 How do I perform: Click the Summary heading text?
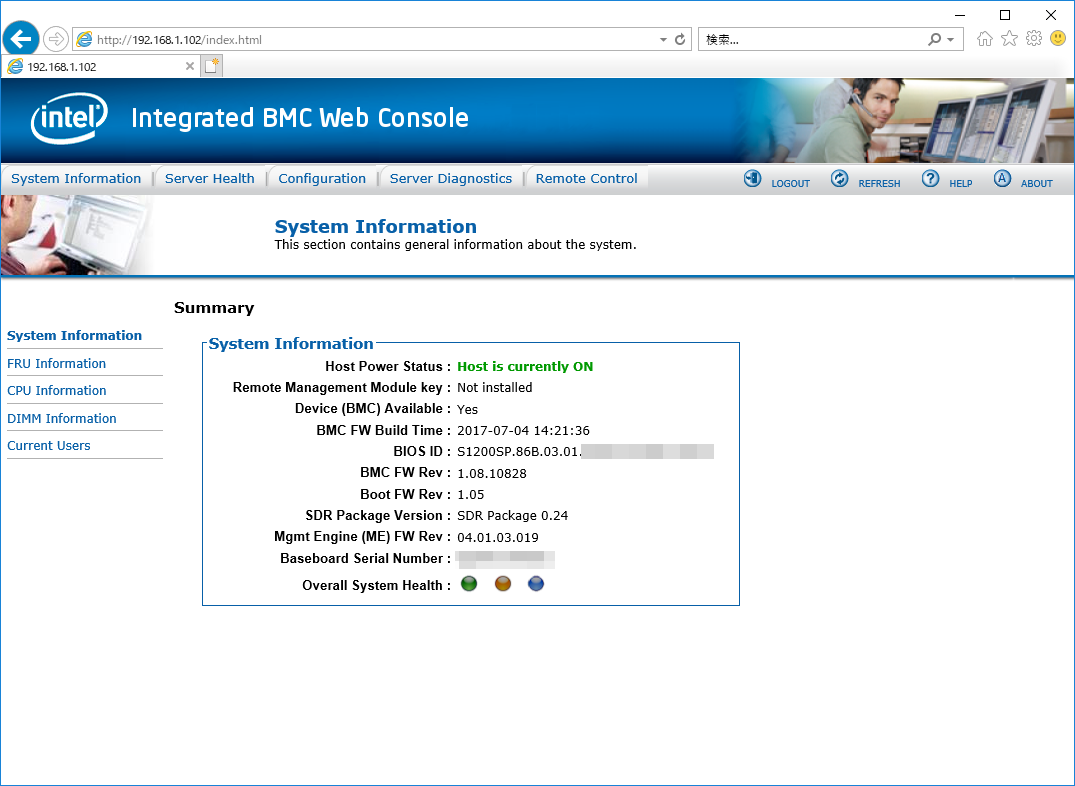click(214, 308)
